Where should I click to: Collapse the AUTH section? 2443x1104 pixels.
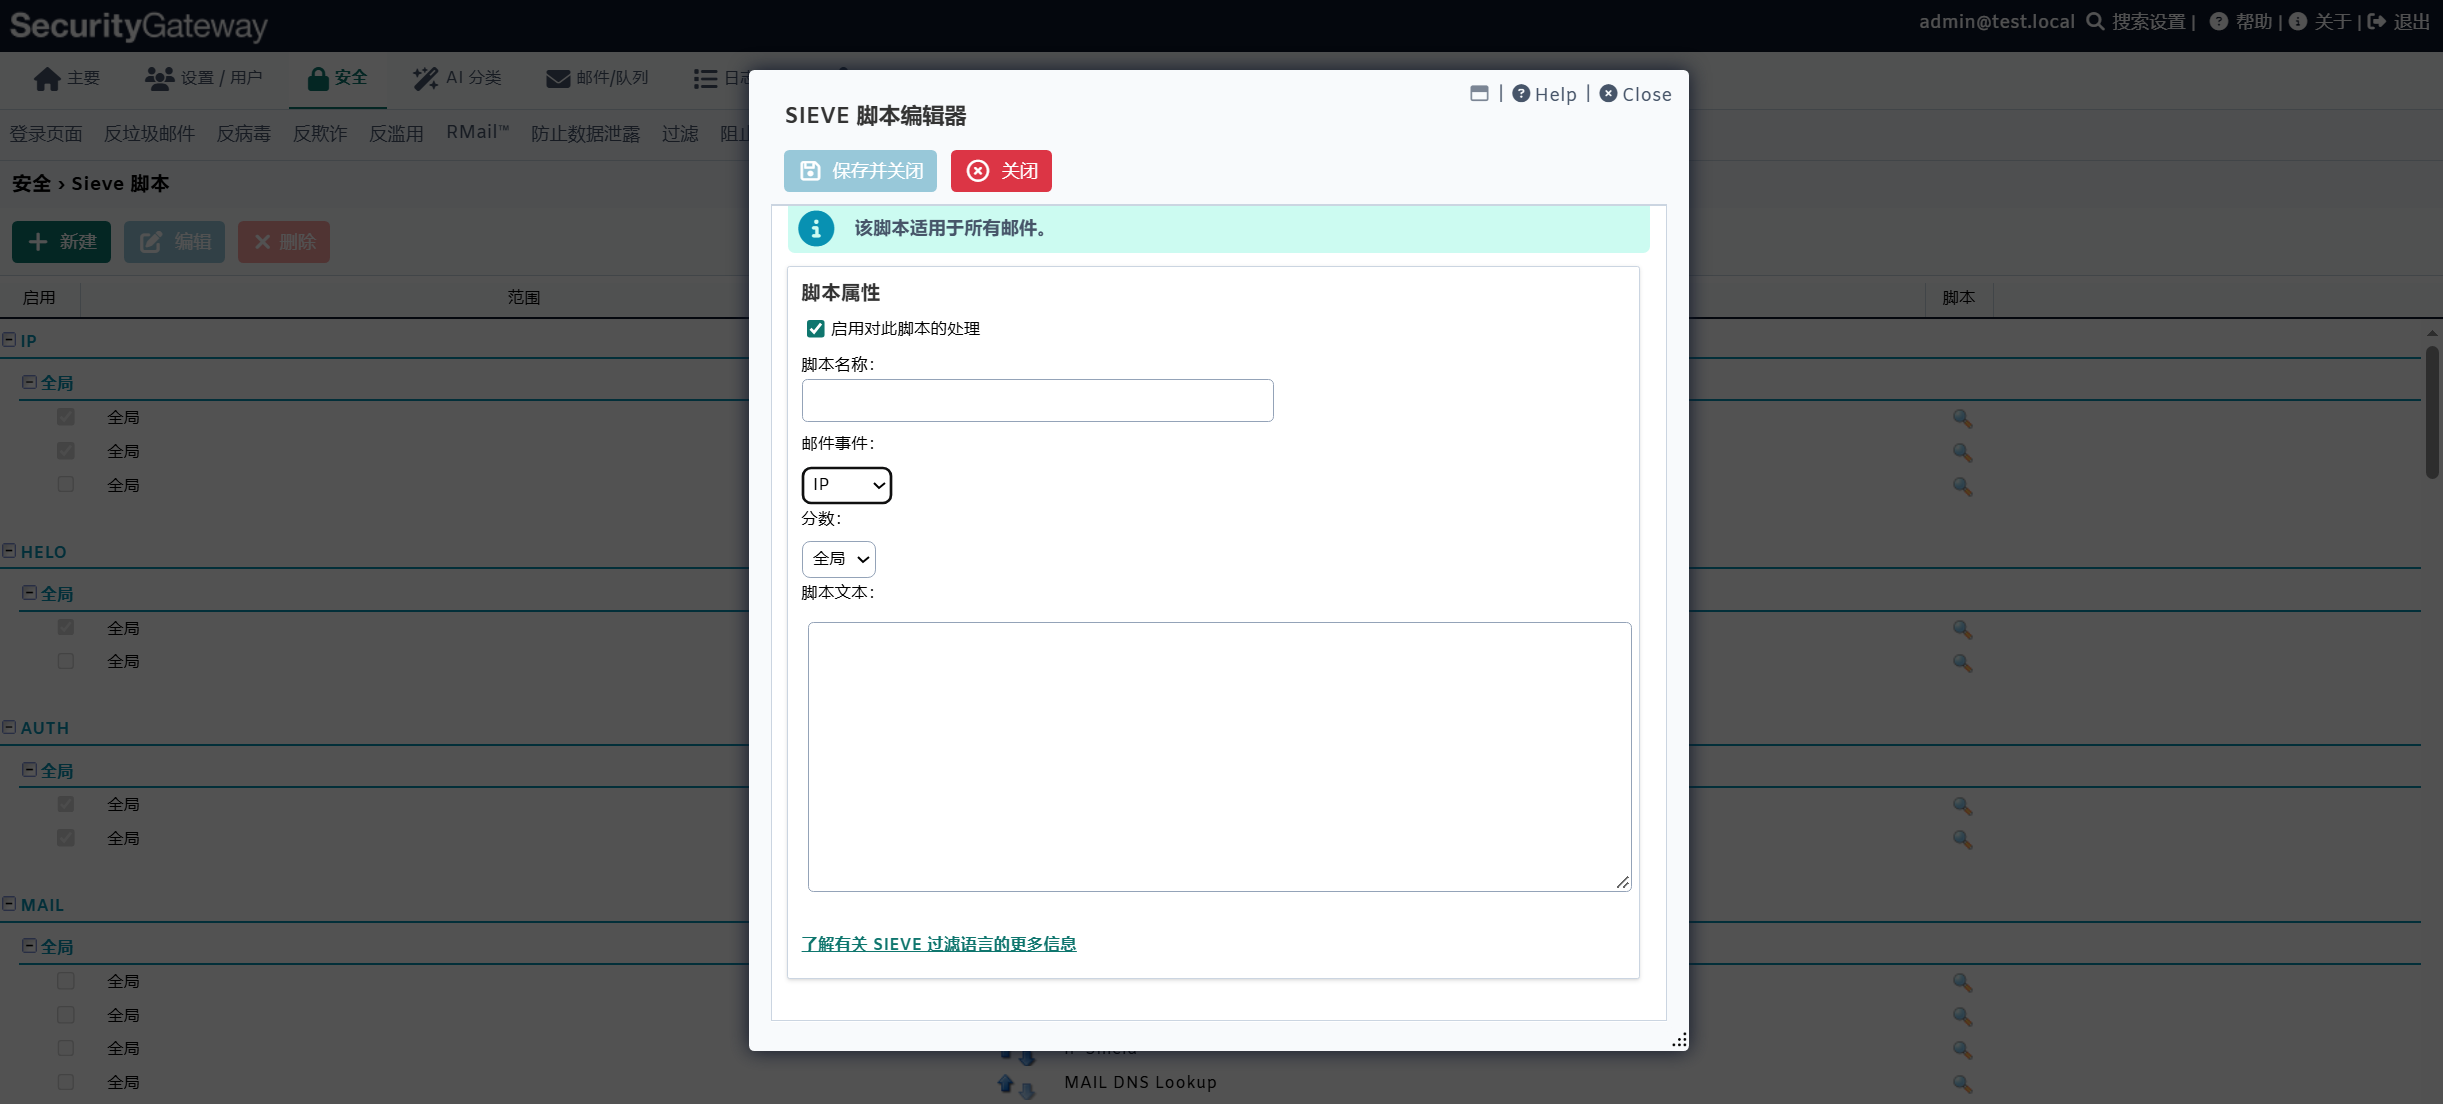tap(9, 727)
